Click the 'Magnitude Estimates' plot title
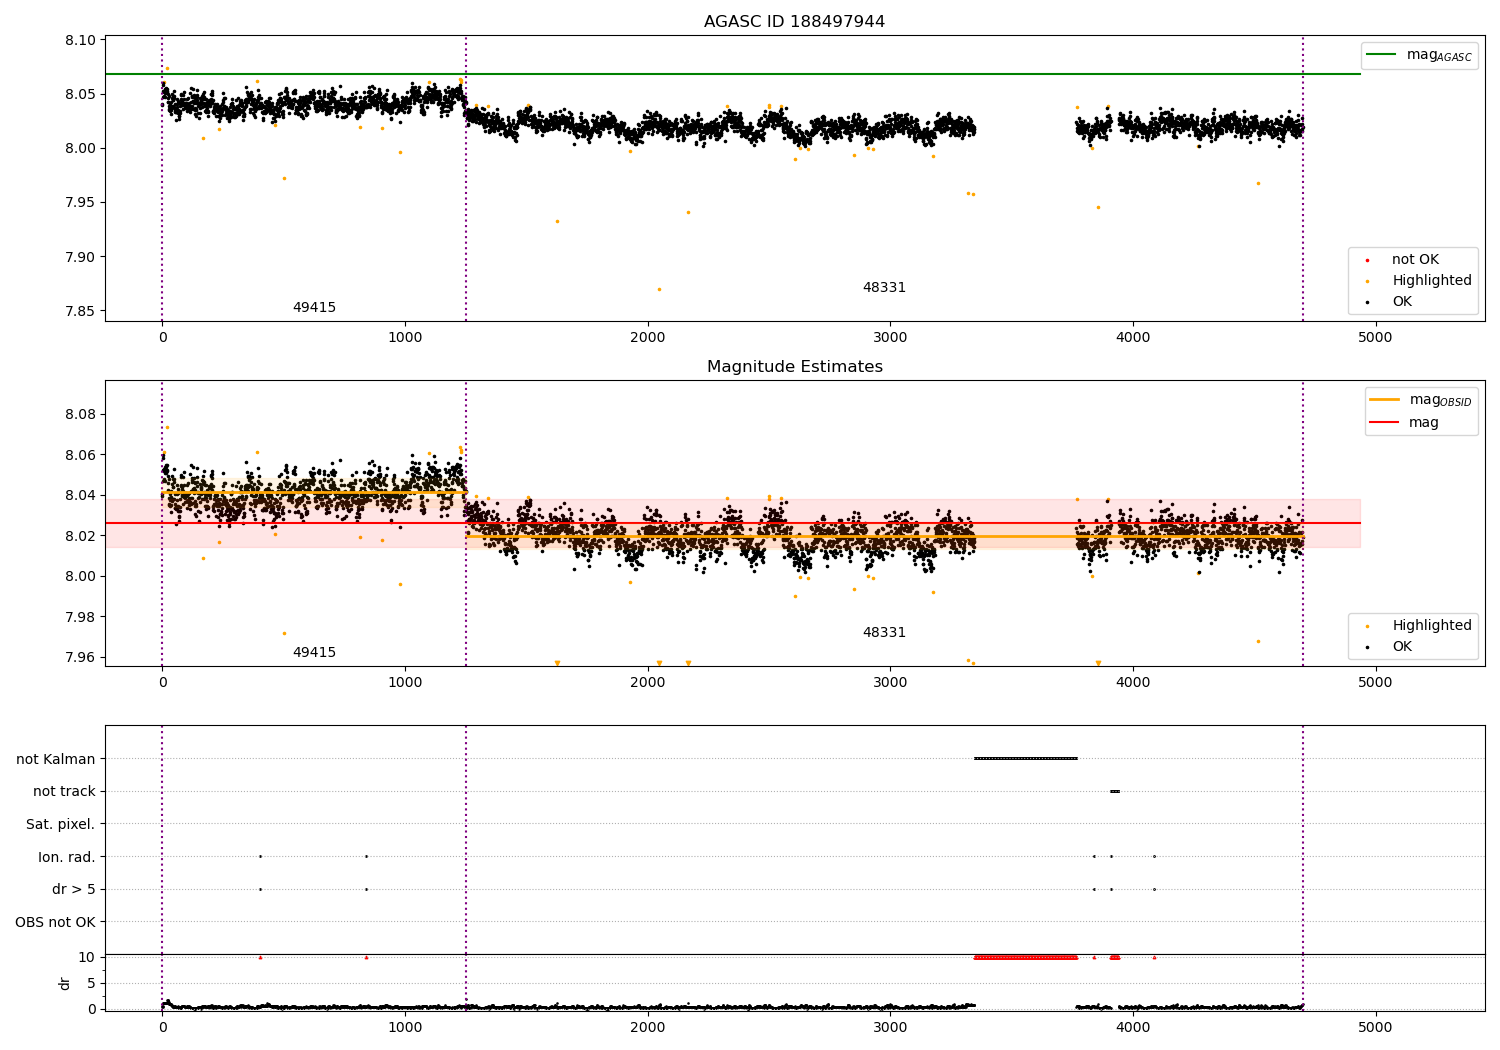The height and width of the screenshot is (1050, 1500). (x=794, y=367)
